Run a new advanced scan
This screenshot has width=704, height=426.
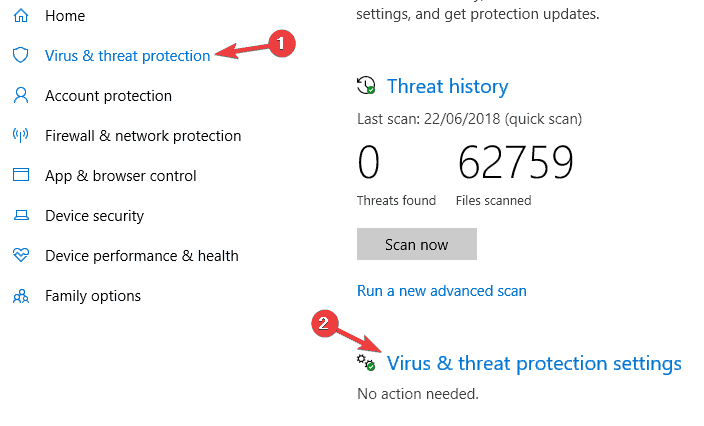pos(441,291)
